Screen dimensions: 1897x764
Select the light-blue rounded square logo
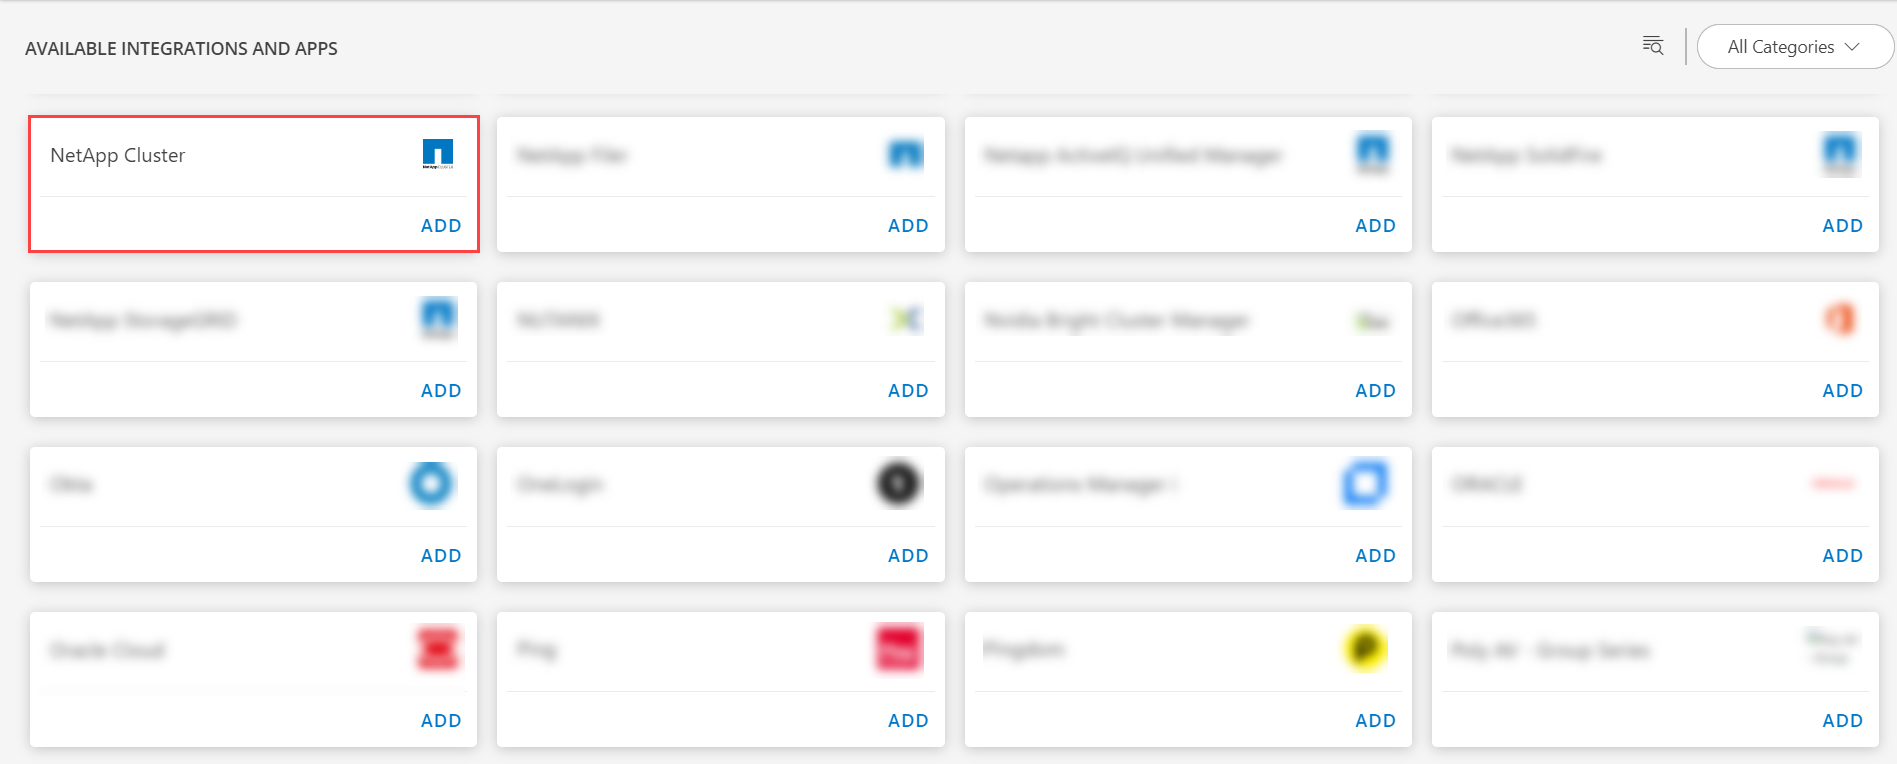pos(1365,484)
